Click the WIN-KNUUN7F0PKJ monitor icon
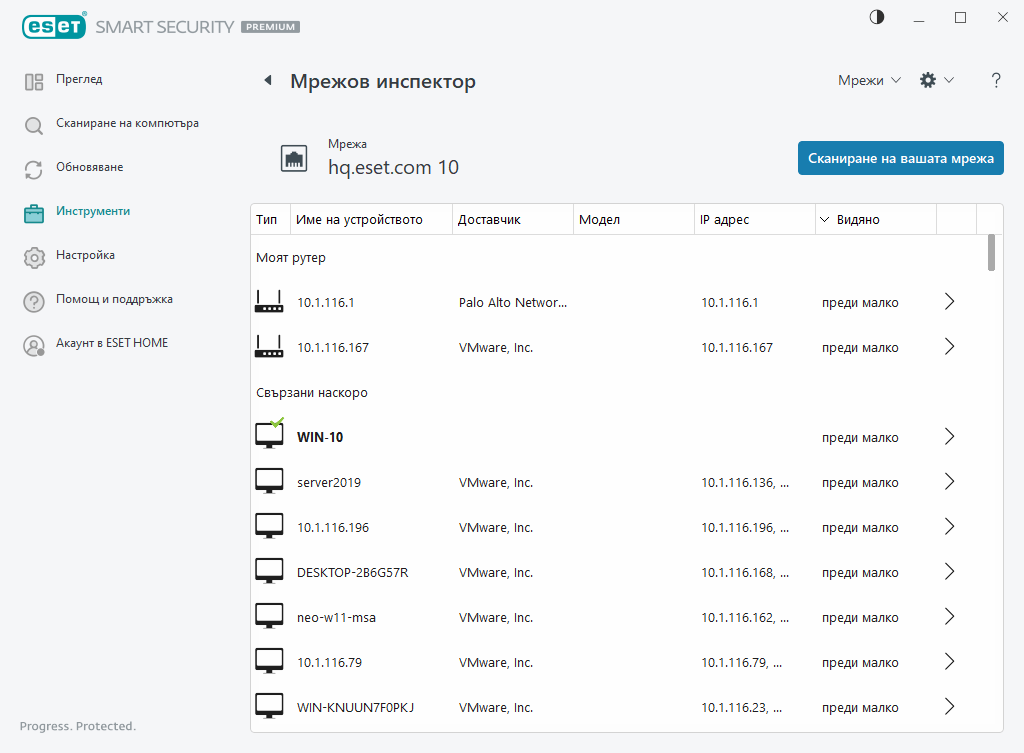 [x=269, y=707]
